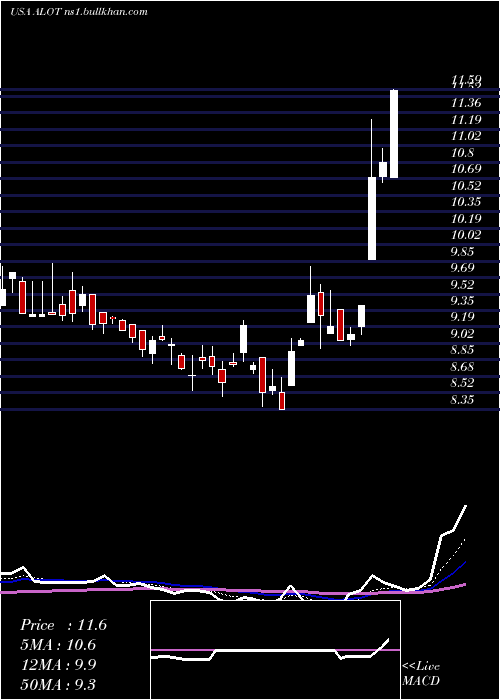Click the 8.85 price axis label

point(462,350)
